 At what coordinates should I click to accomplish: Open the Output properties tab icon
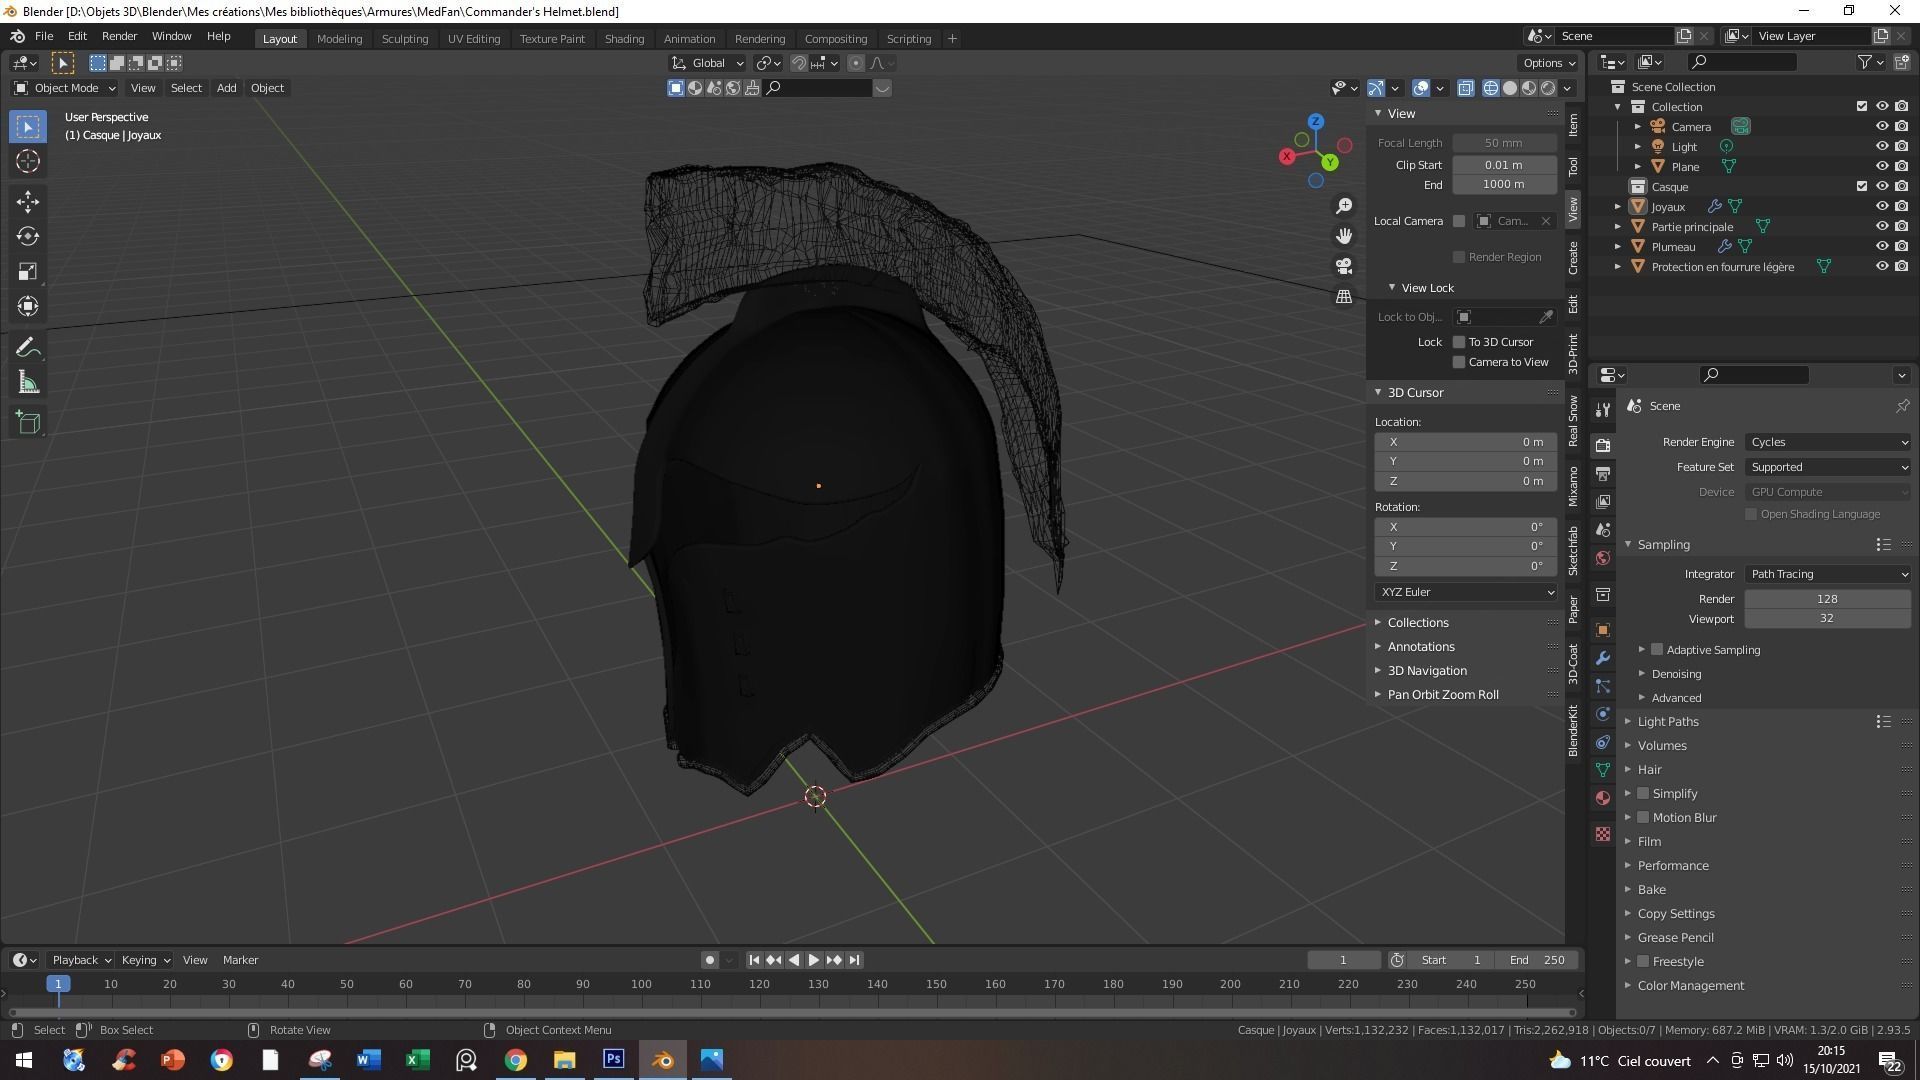click(1603, 473)
